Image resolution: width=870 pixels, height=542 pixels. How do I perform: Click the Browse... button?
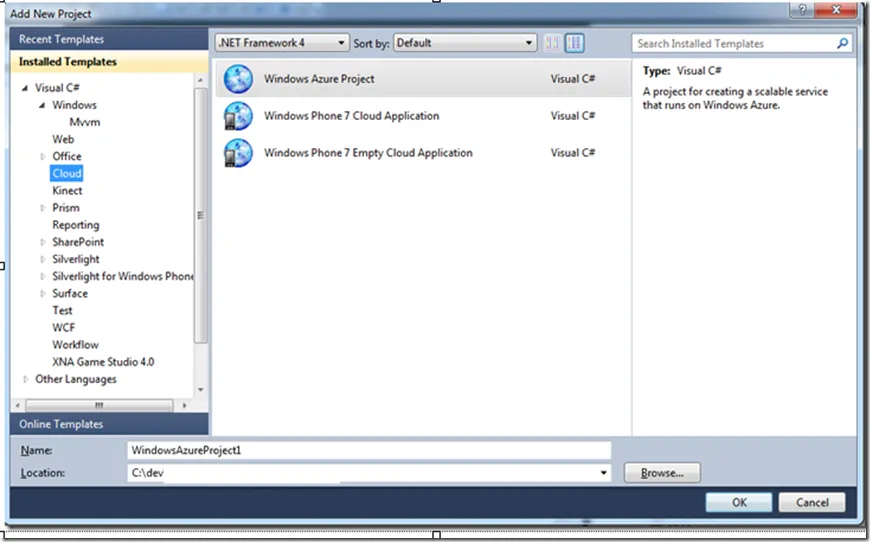tap(662, 473)
